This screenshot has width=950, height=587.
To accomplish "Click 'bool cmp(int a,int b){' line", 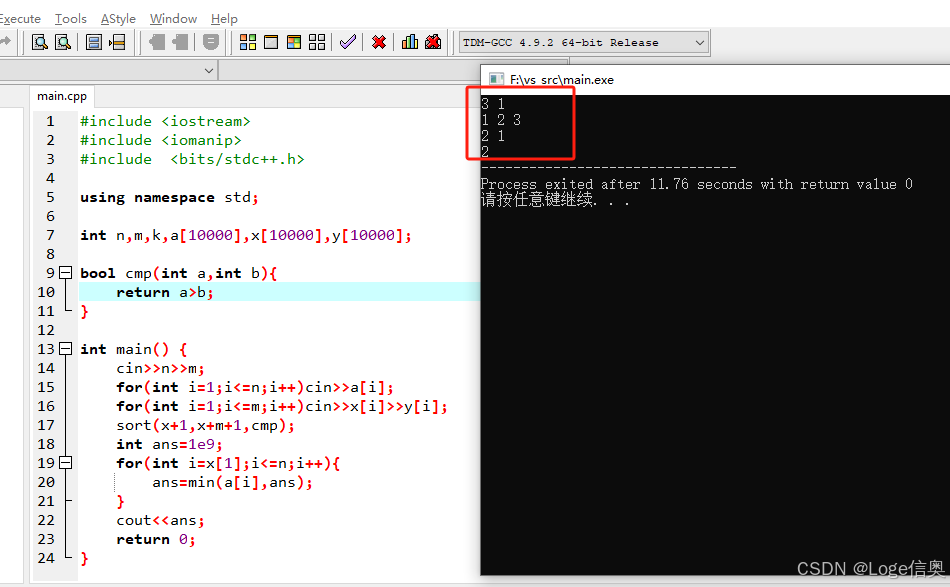I will (178, 273).
